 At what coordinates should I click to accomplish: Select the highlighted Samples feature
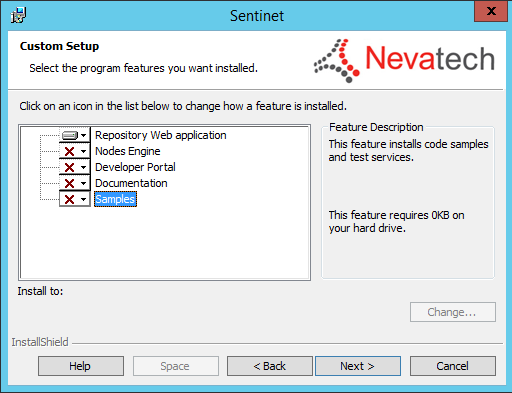coord(115,199)
